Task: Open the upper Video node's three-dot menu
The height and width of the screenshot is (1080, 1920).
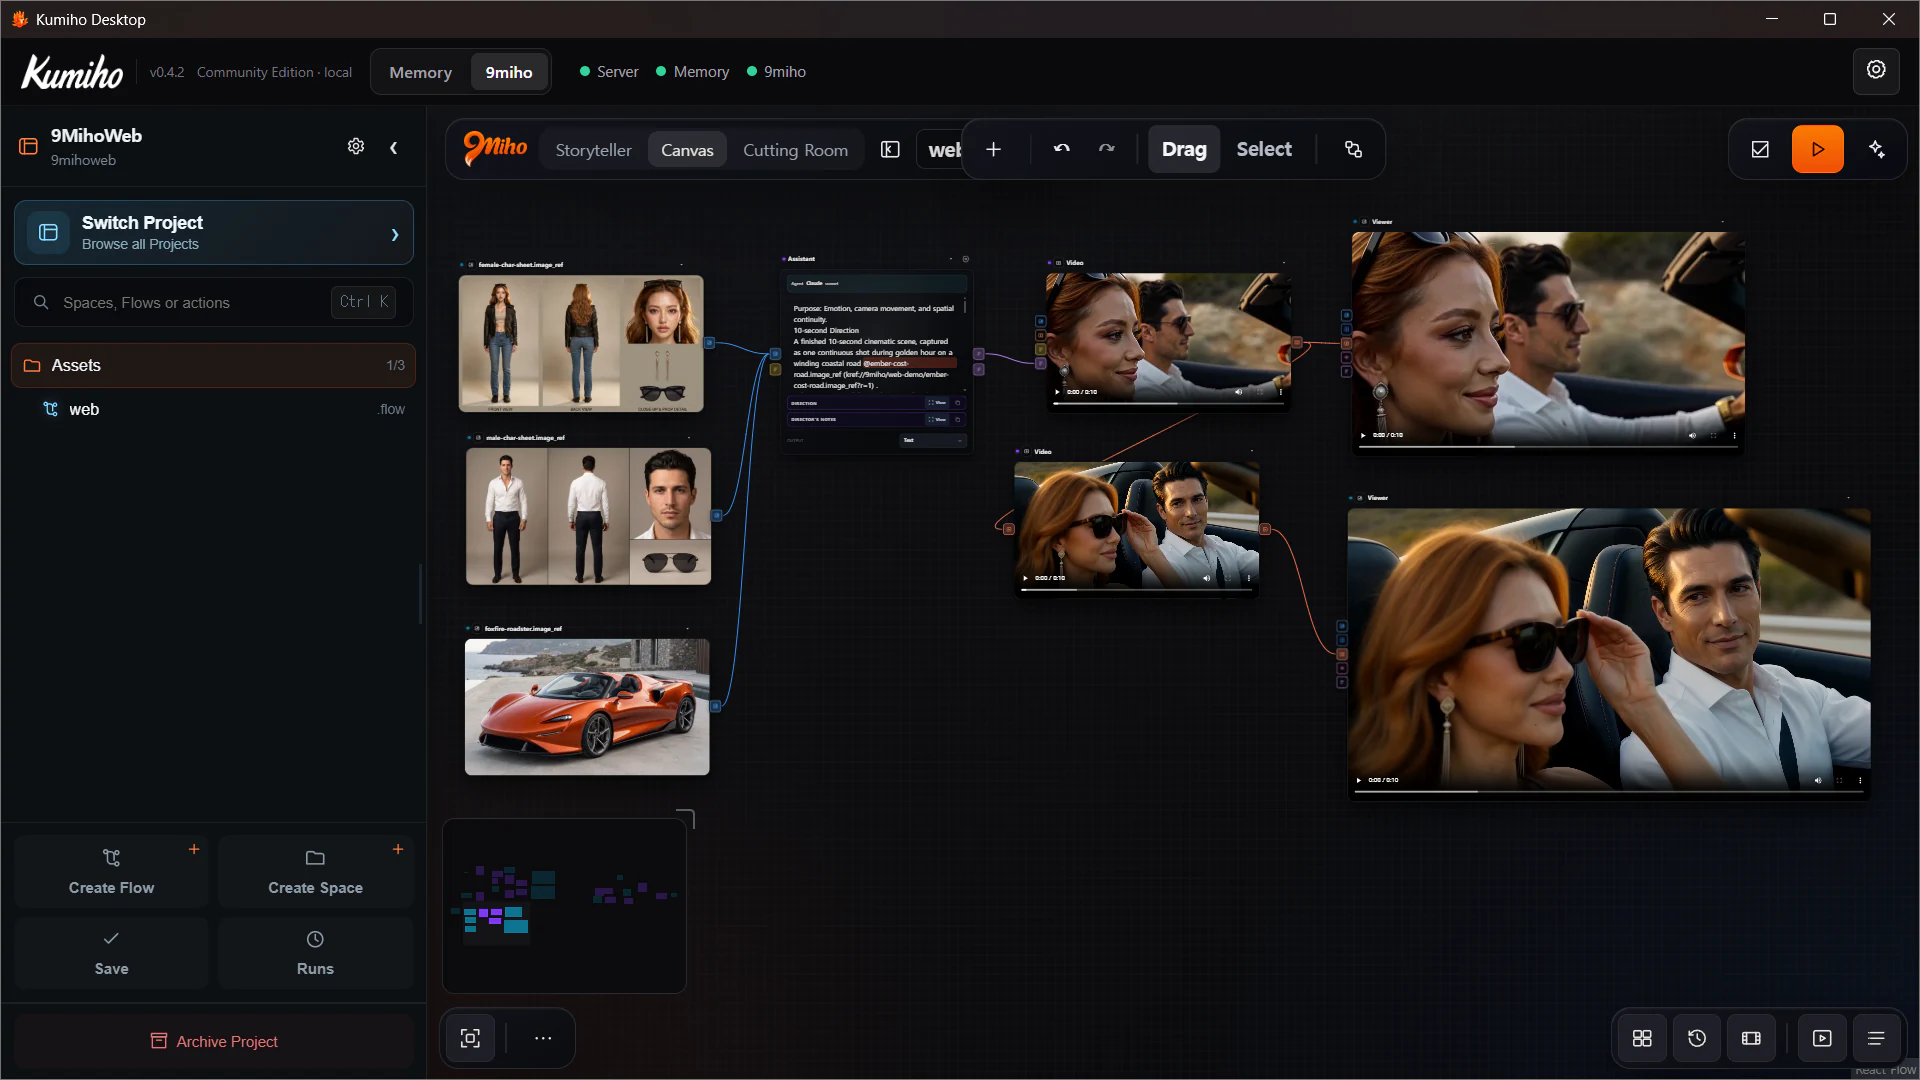Action: [1281, 392]
